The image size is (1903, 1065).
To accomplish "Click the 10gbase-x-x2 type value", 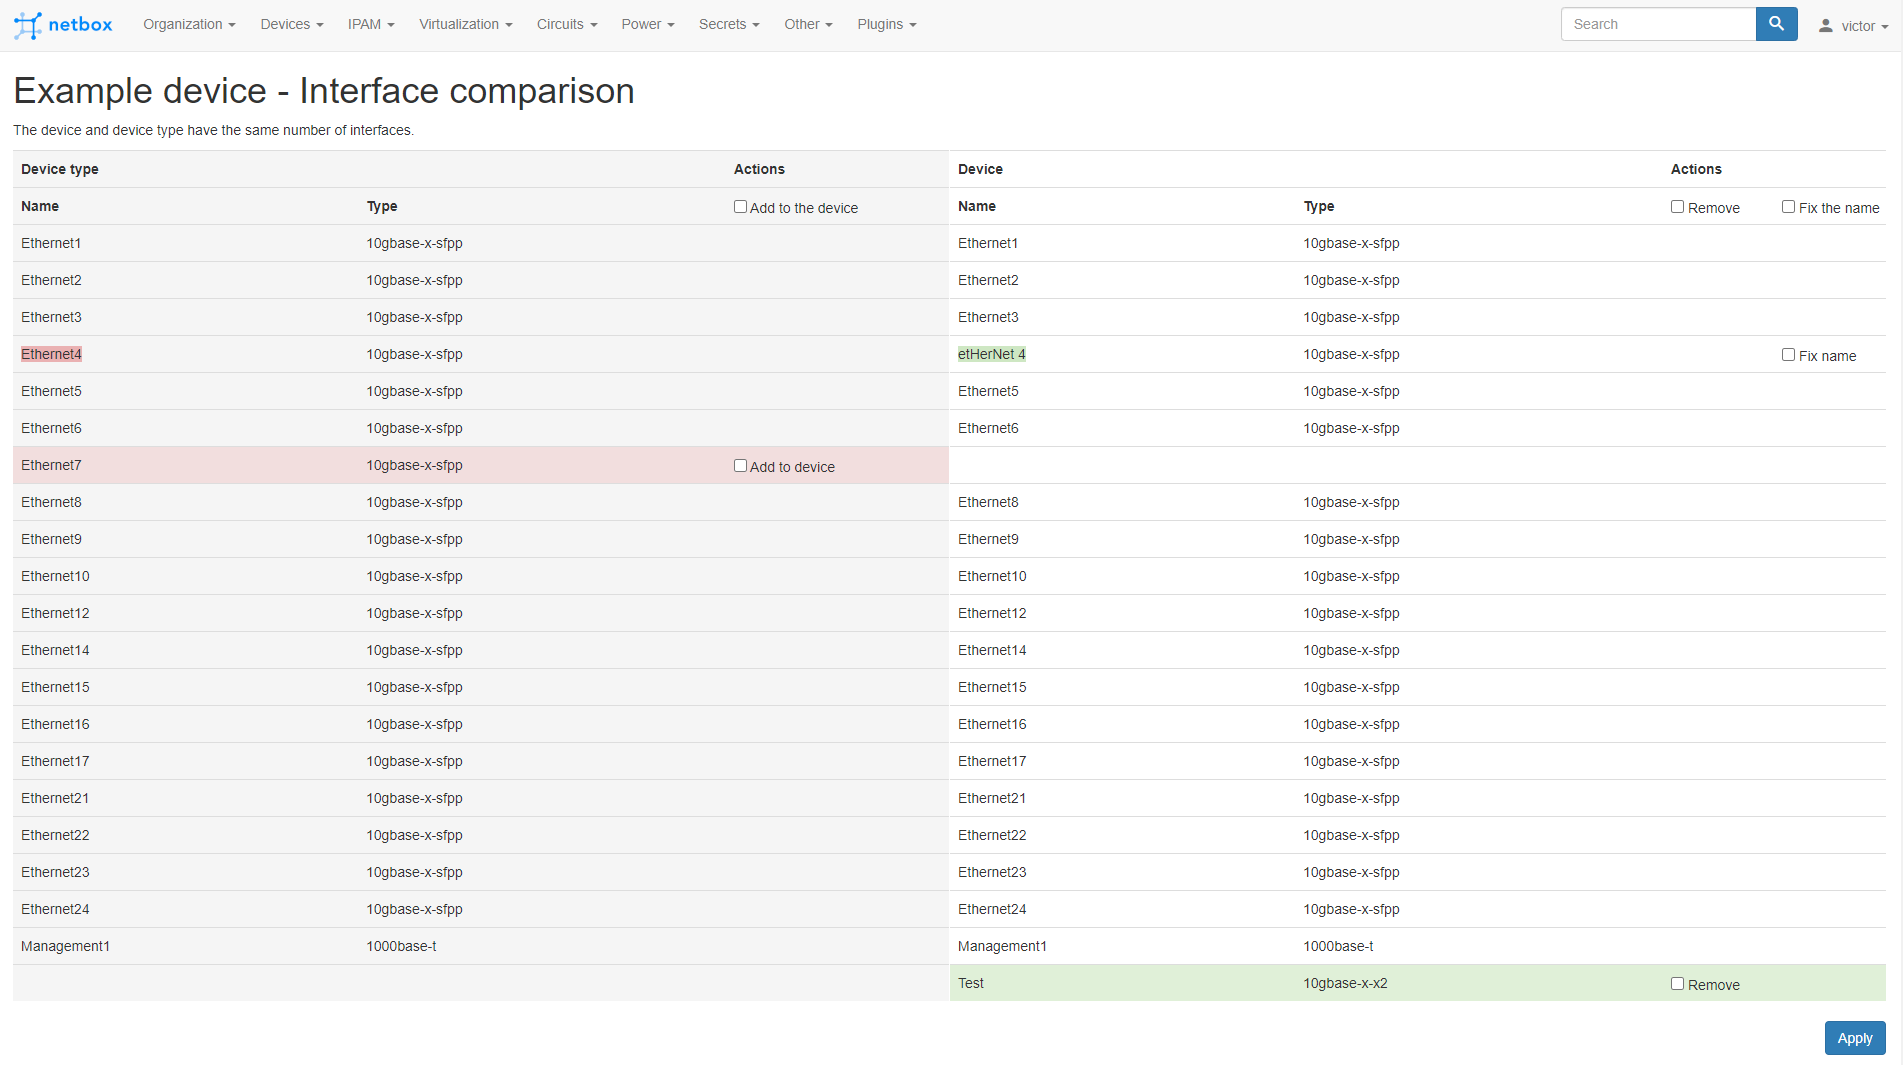I will click(x=1345, y=983).
